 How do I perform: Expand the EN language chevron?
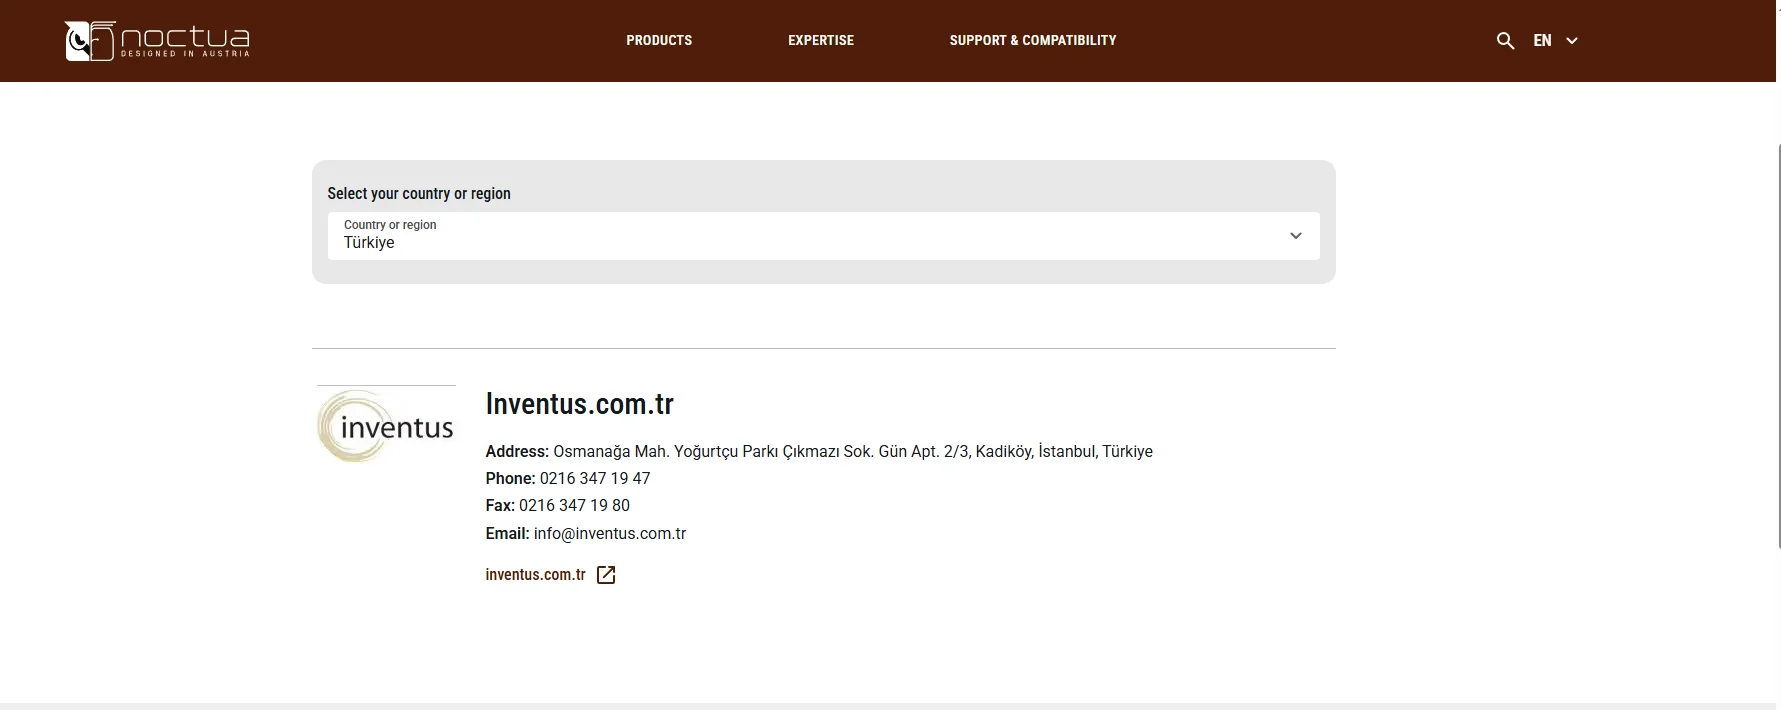tap(1572, 41)
